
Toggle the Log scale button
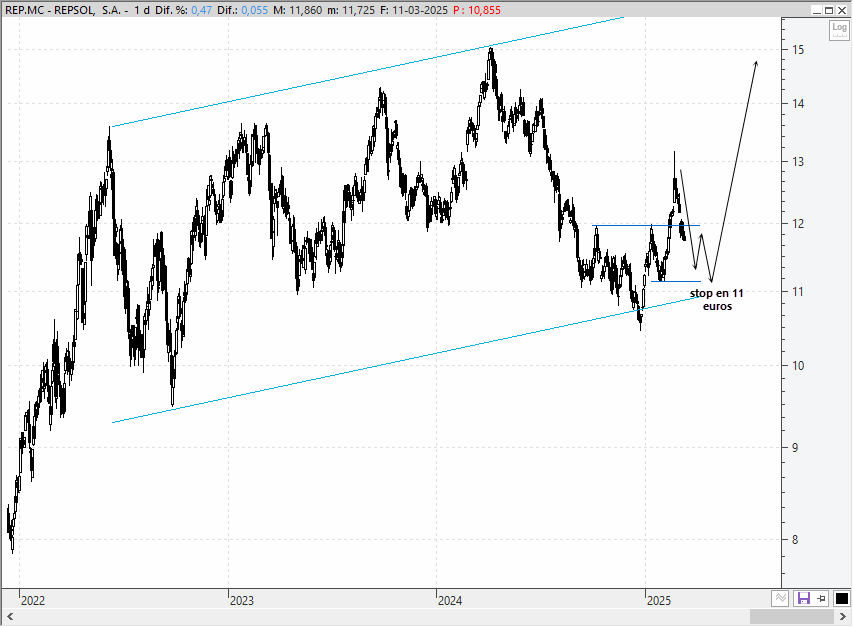[839, 30]
